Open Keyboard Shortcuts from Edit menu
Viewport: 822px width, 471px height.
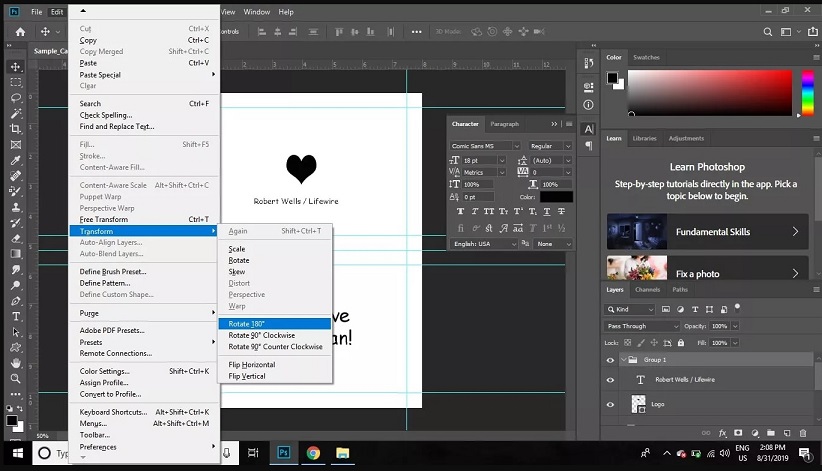(x=144, y=412)
